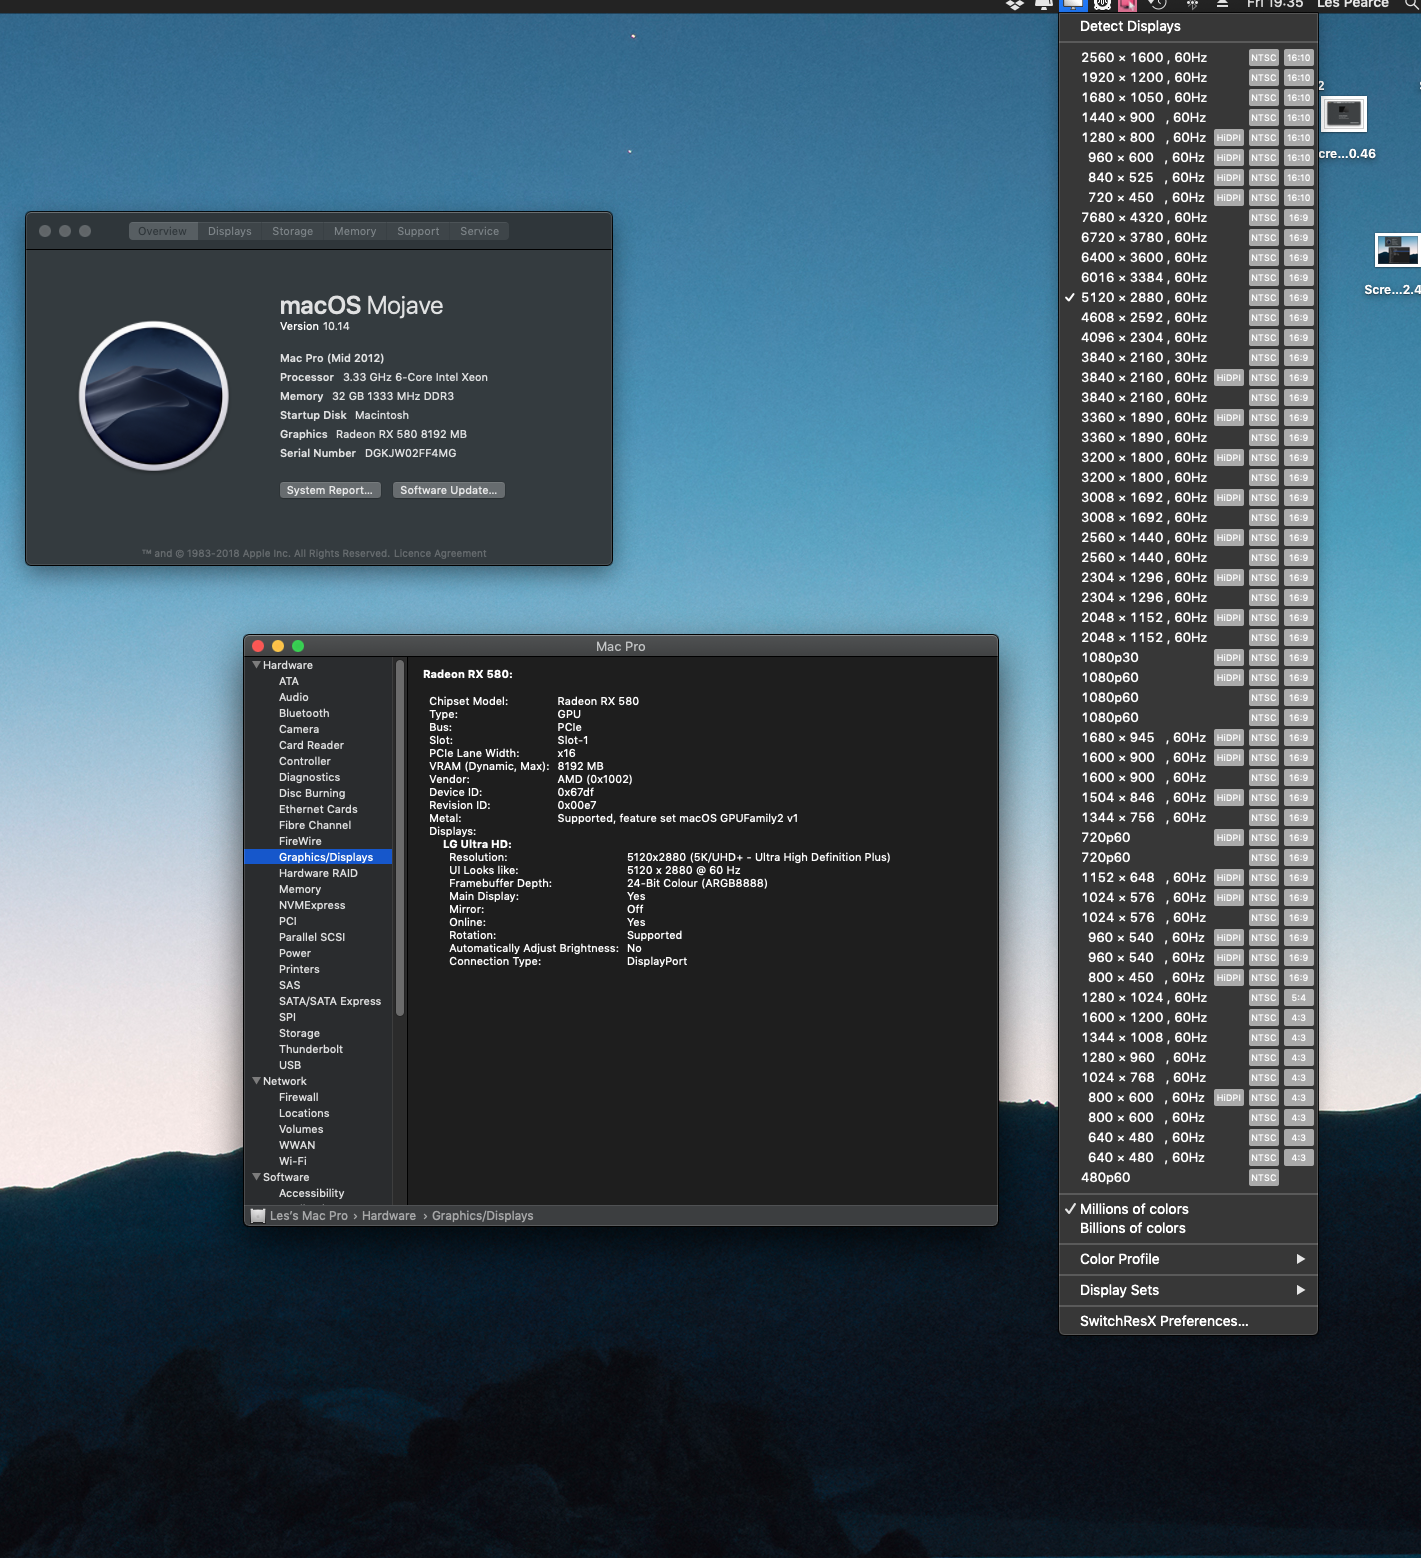Switch to 480p60 resolution
Viewport: 1421px width, 1558px height.
point(1188,1177)
